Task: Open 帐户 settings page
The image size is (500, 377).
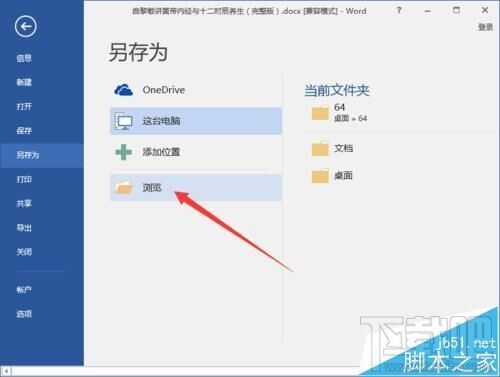Action: [24, 290]
